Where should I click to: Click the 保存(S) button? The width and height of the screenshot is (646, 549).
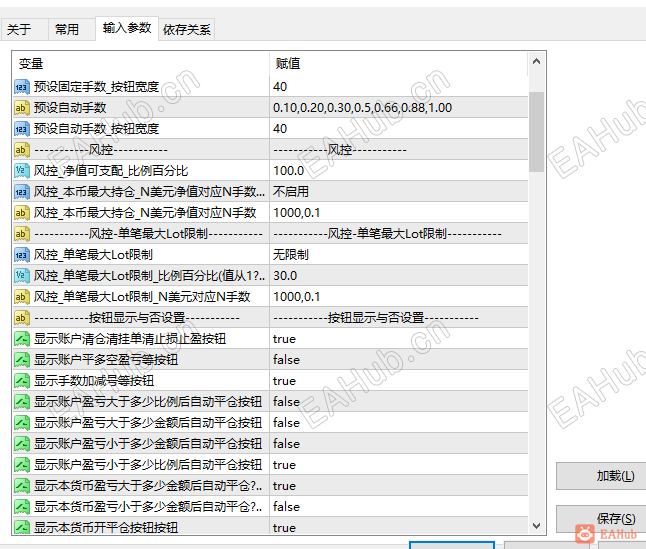pyautogui.click(x=602, y=519)
